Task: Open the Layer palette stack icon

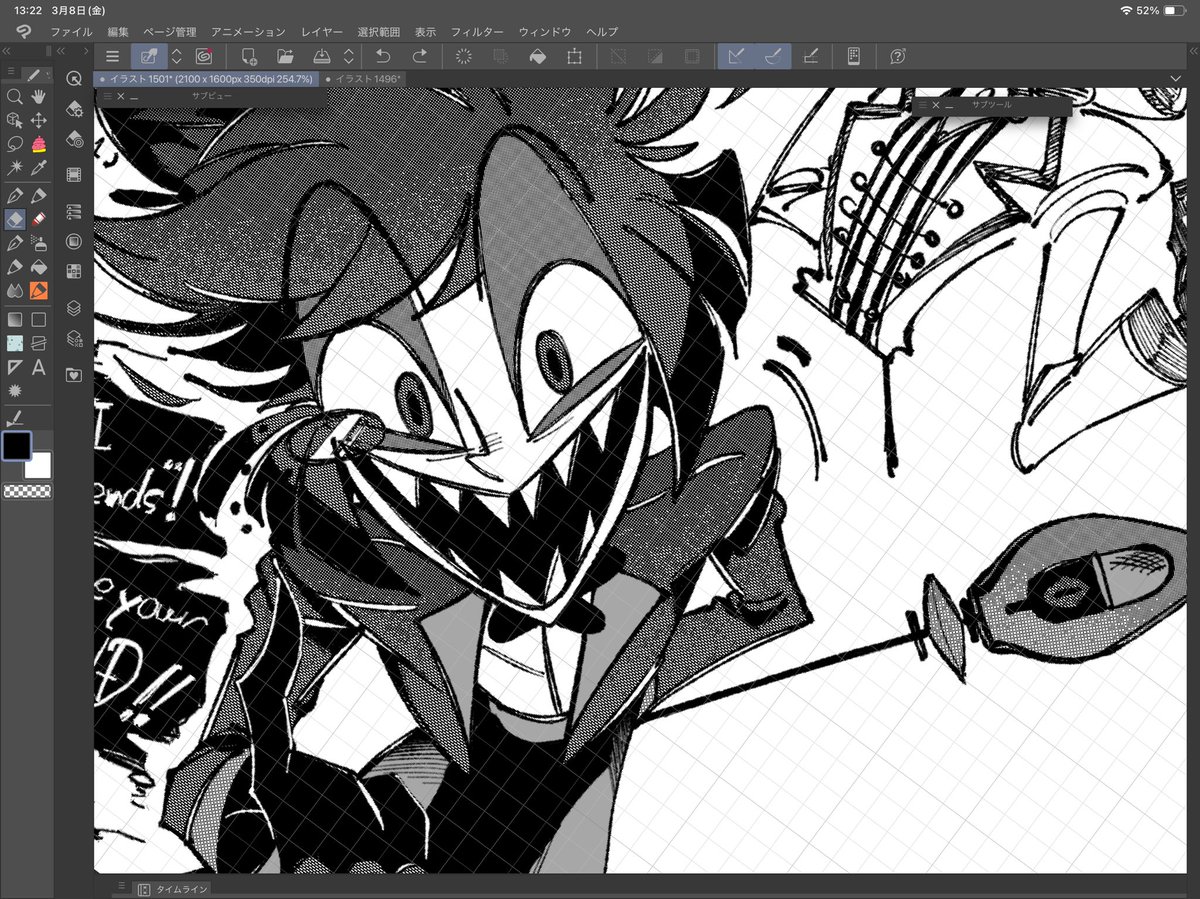Action: point(73,308)
